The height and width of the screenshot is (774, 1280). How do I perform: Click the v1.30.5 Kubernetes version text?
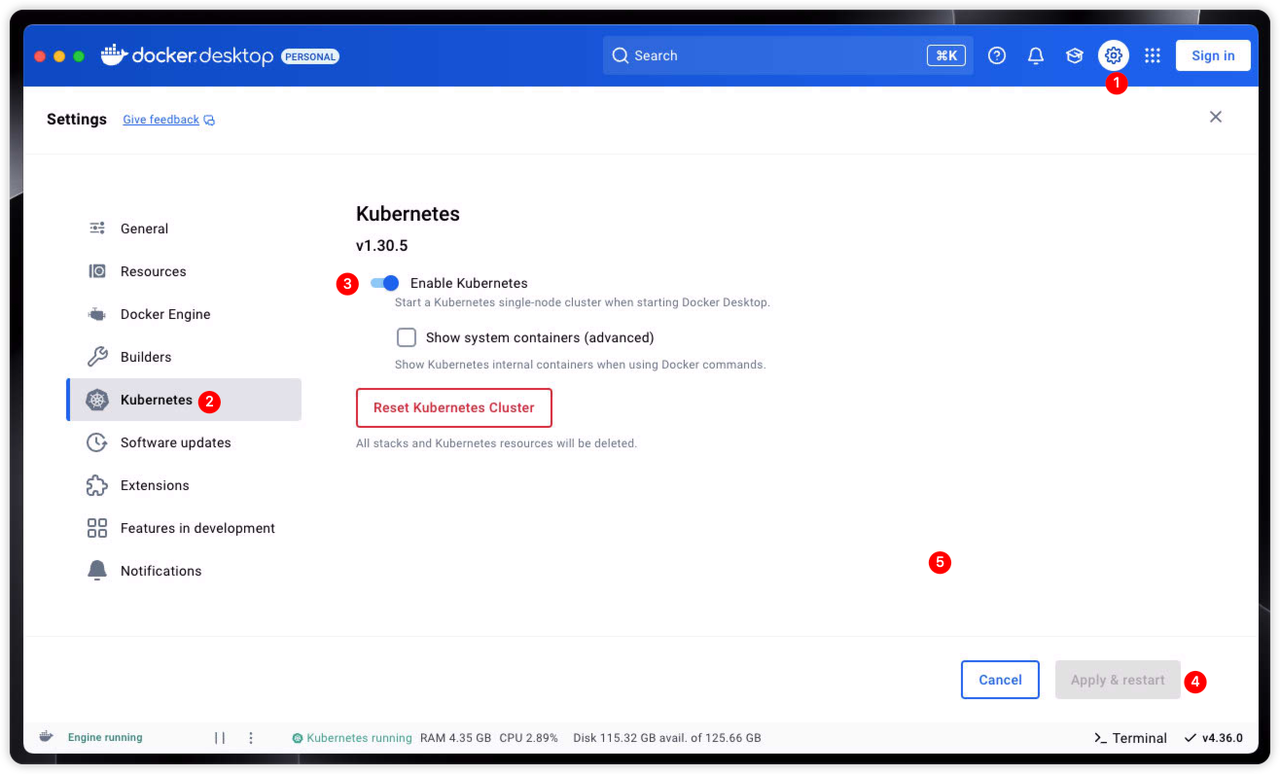click(x=382, y=246)
